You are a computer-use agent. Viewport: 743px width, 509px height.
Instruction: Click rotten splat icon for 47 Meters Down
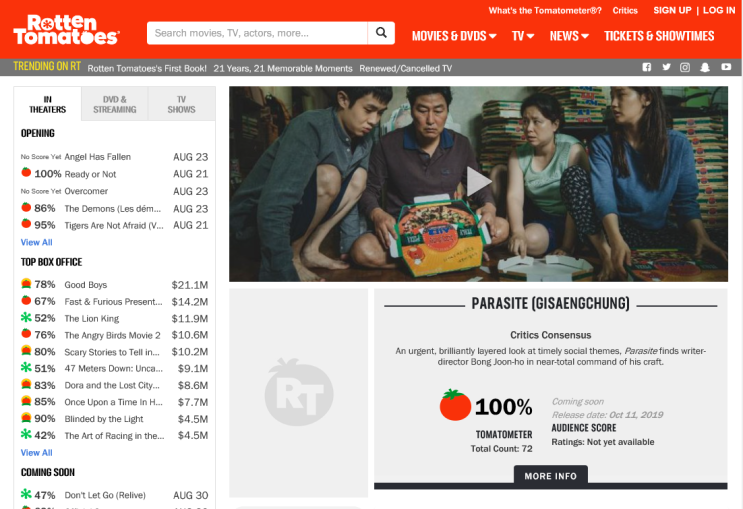coord(26,367)
